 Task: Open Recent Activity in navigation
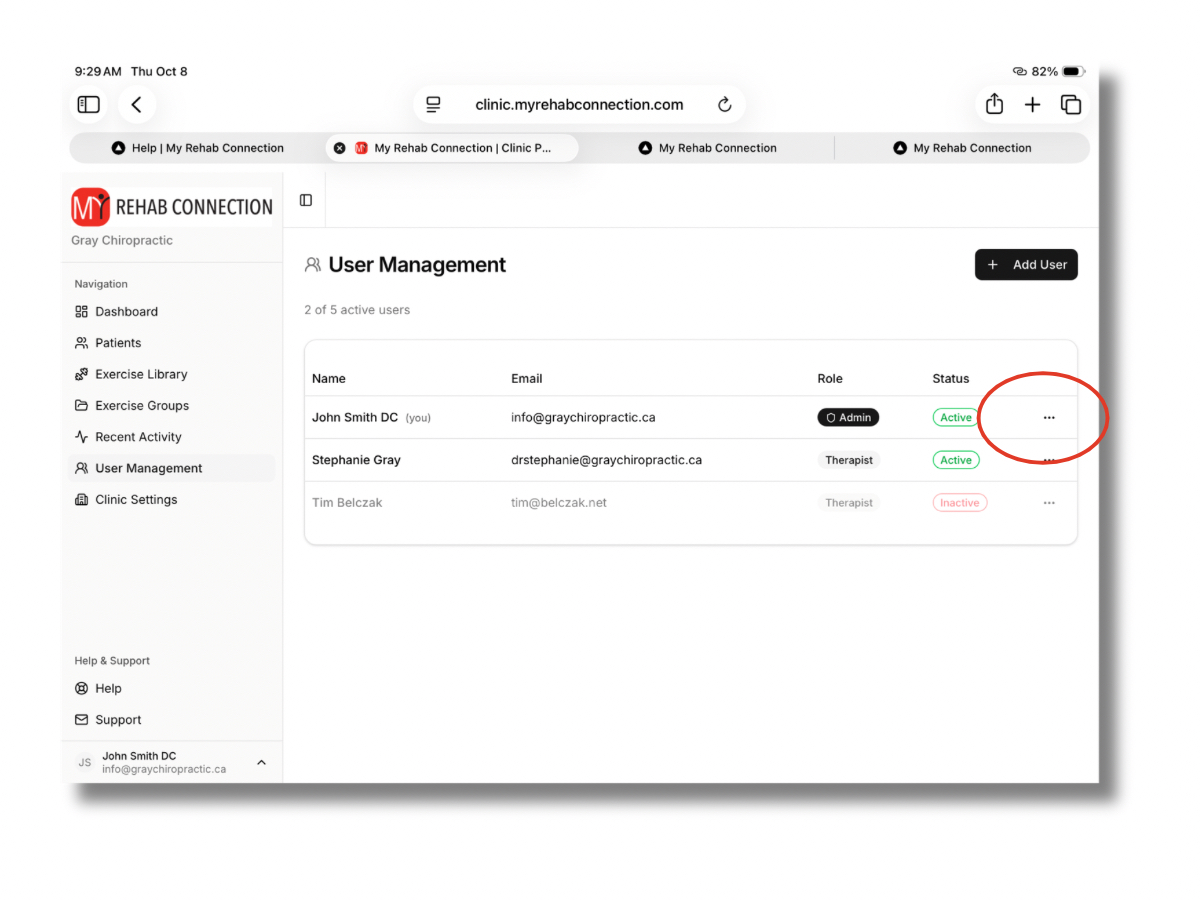click(172, 436)
